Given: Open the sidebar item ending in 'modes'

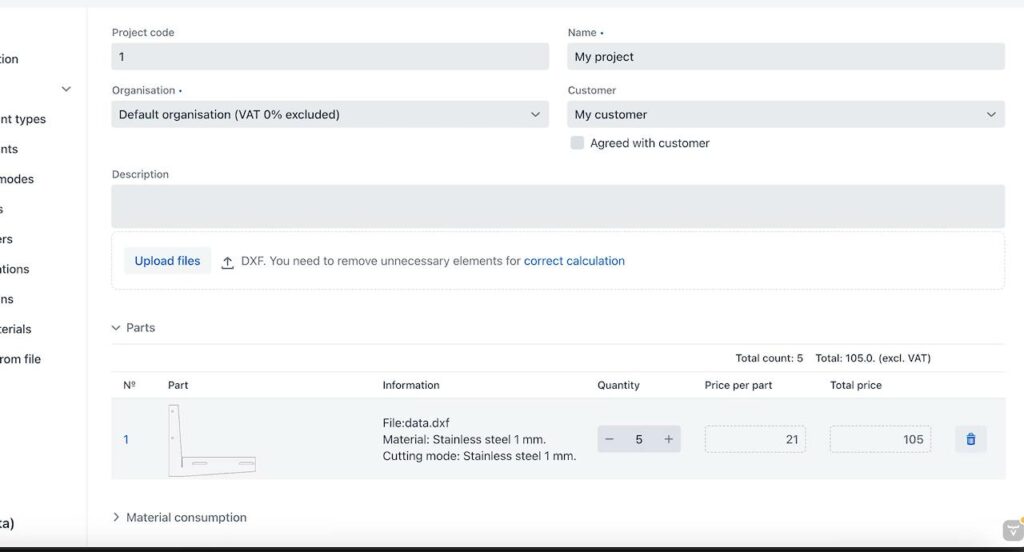Looking at the screenshot, I should 17,179.
